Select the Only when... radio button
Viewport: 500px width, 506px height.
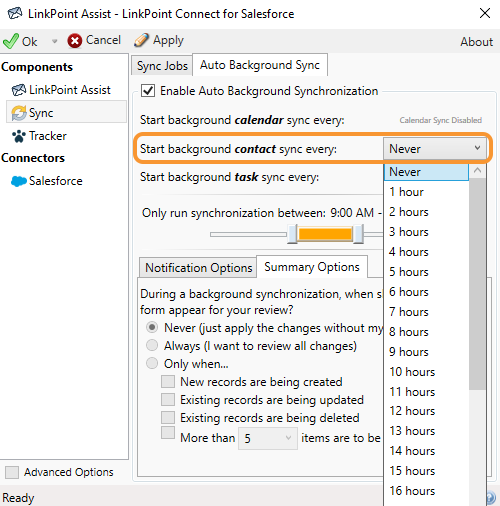152,363
